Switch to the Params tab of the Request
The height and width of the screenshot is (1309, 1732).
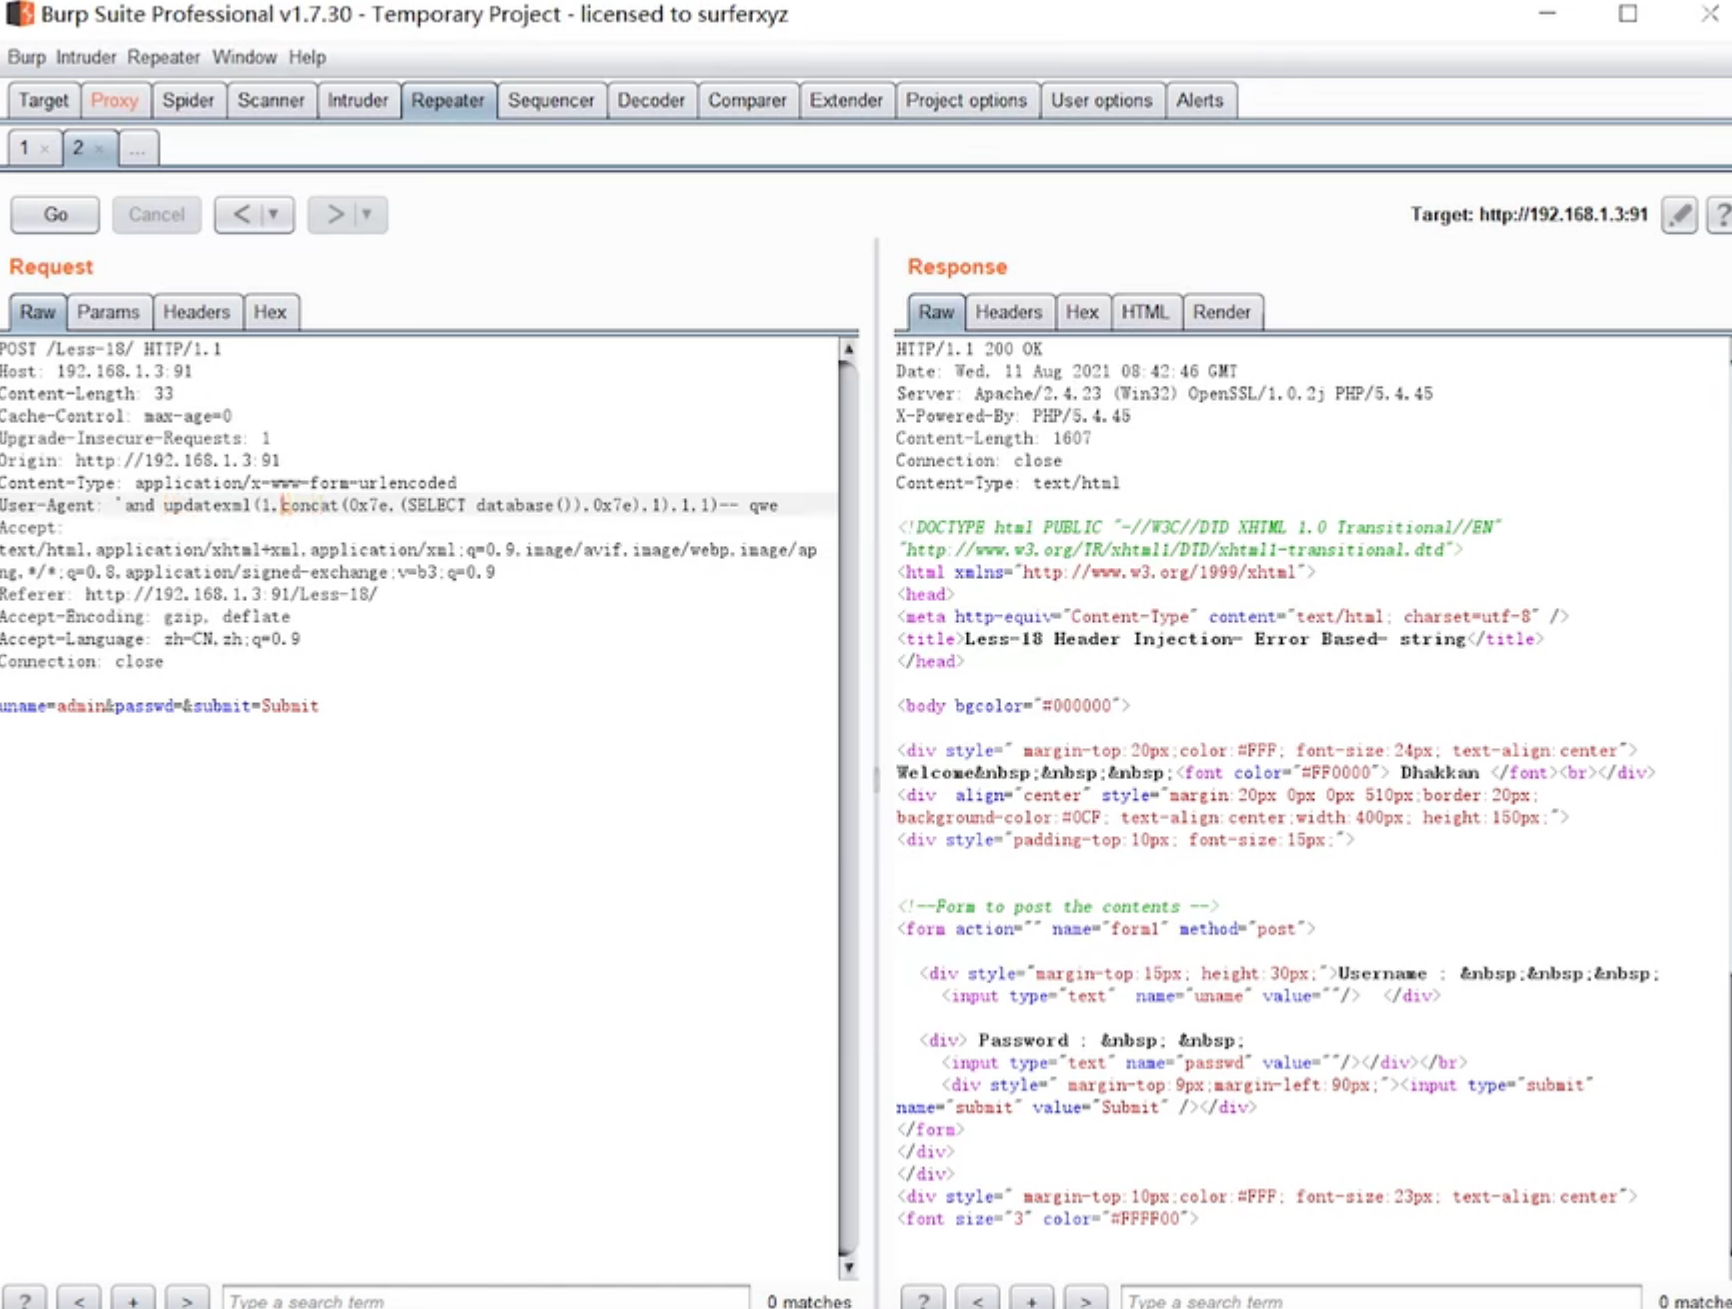click(x=109, y=311)
